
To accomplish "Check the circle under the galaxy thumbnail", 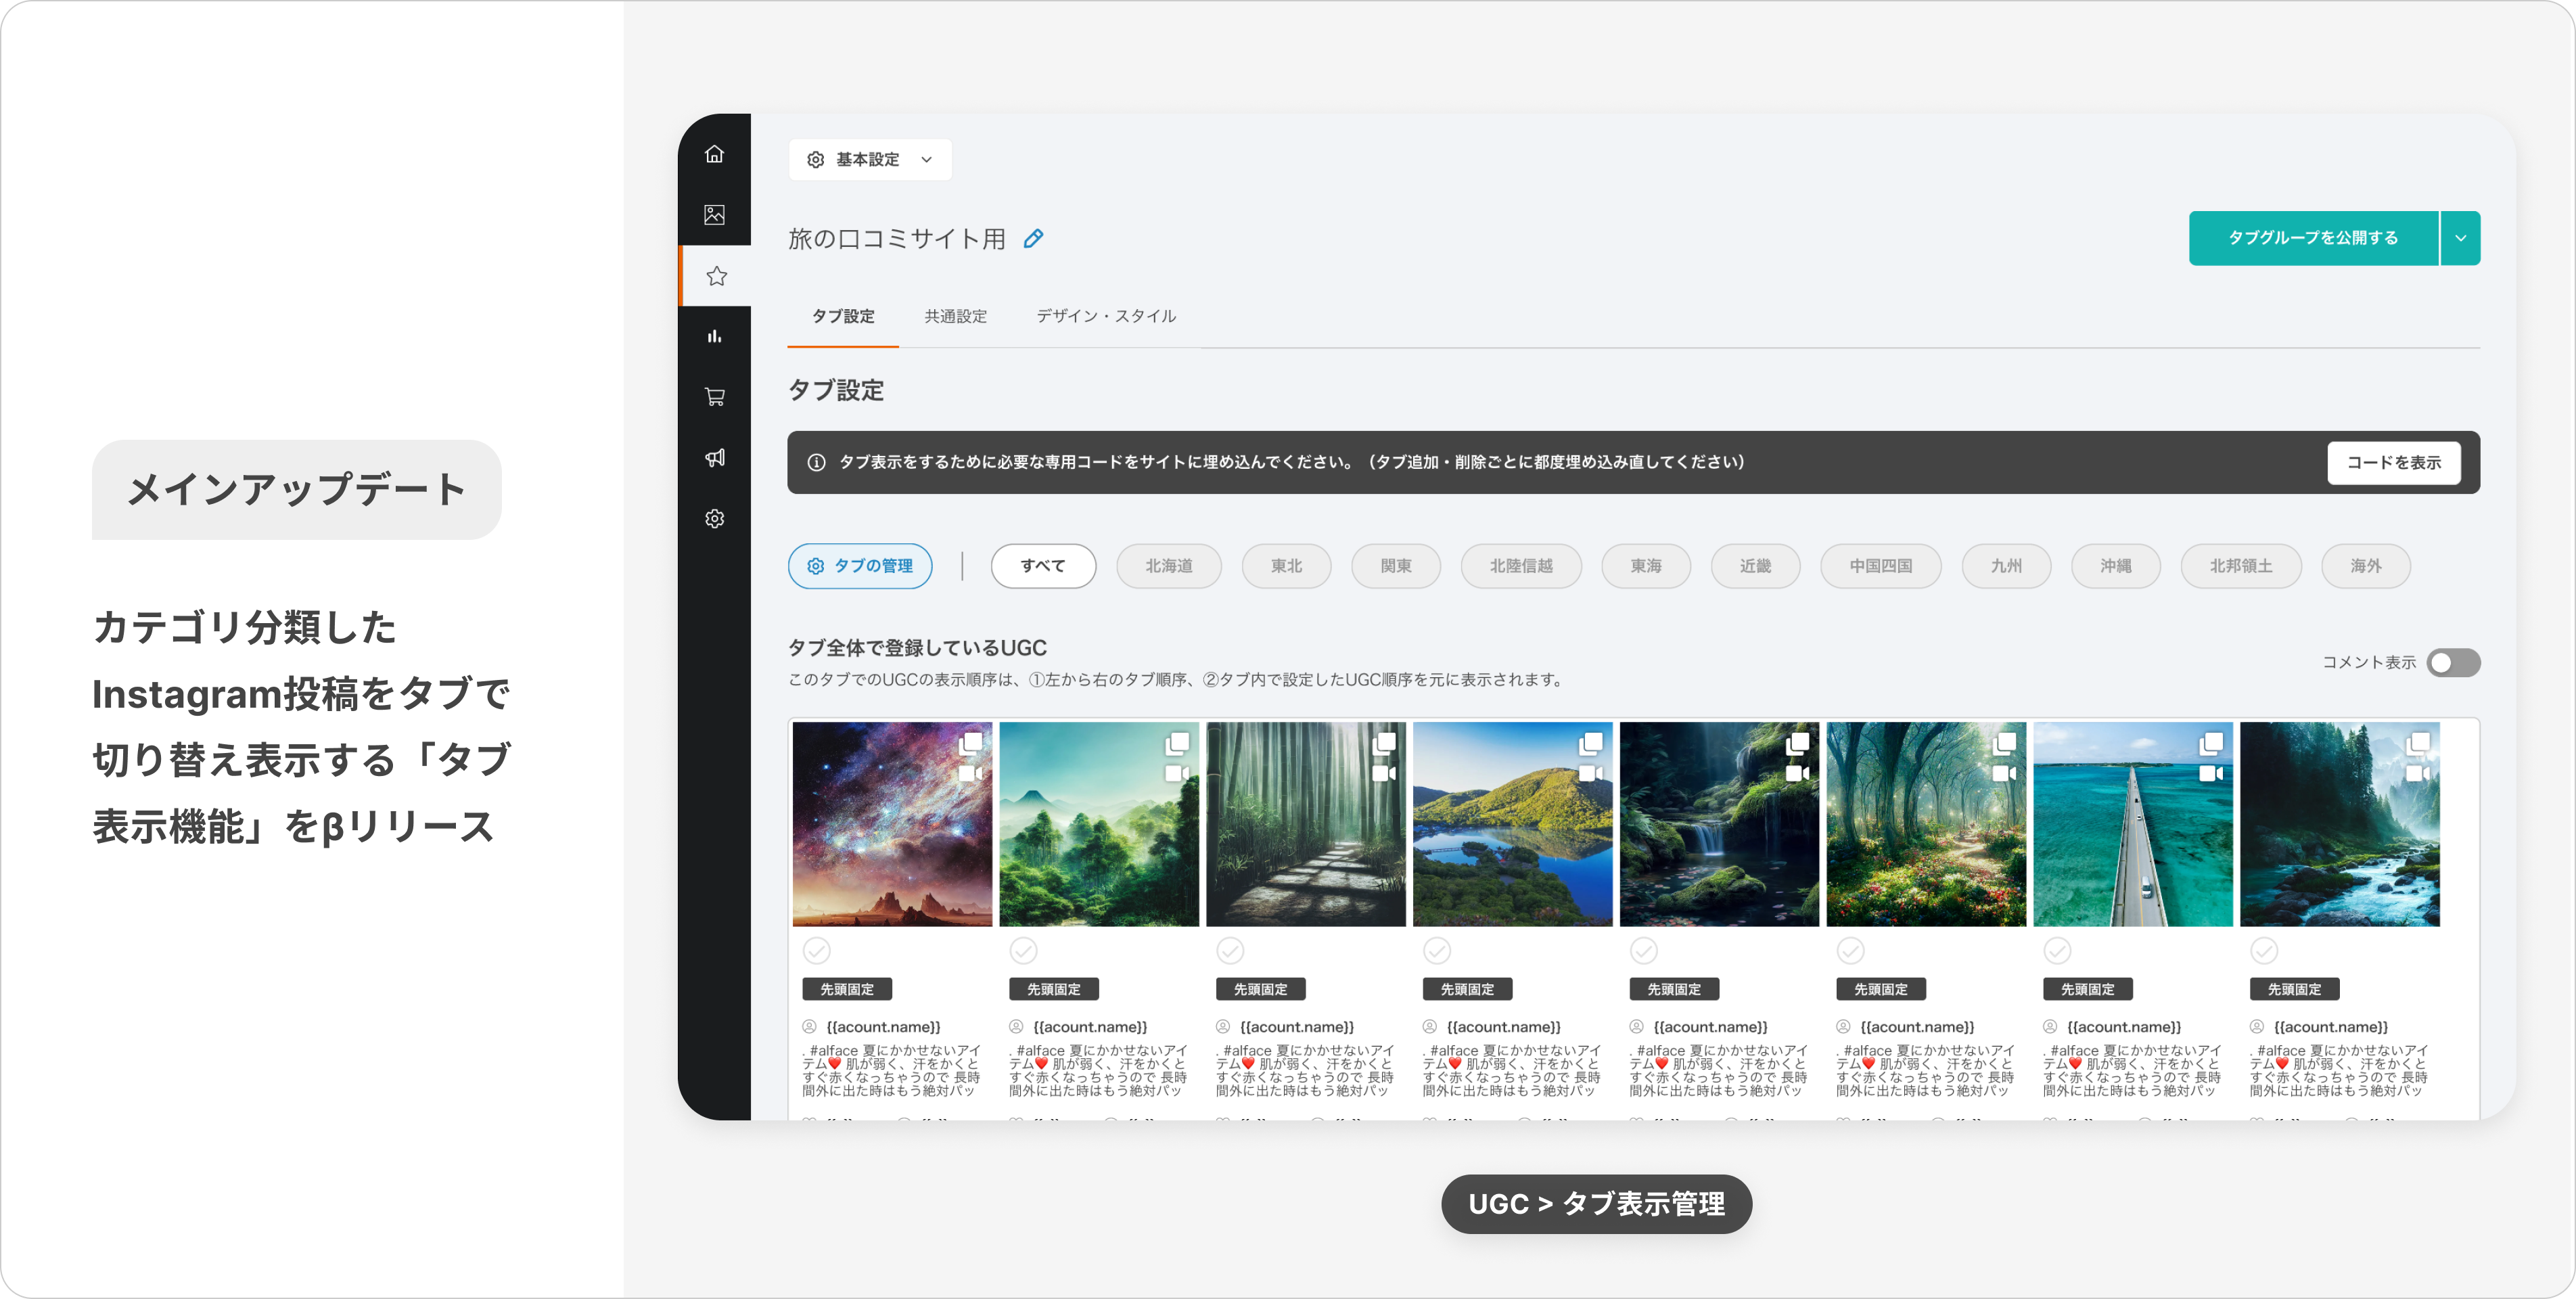I will [817, 950].
